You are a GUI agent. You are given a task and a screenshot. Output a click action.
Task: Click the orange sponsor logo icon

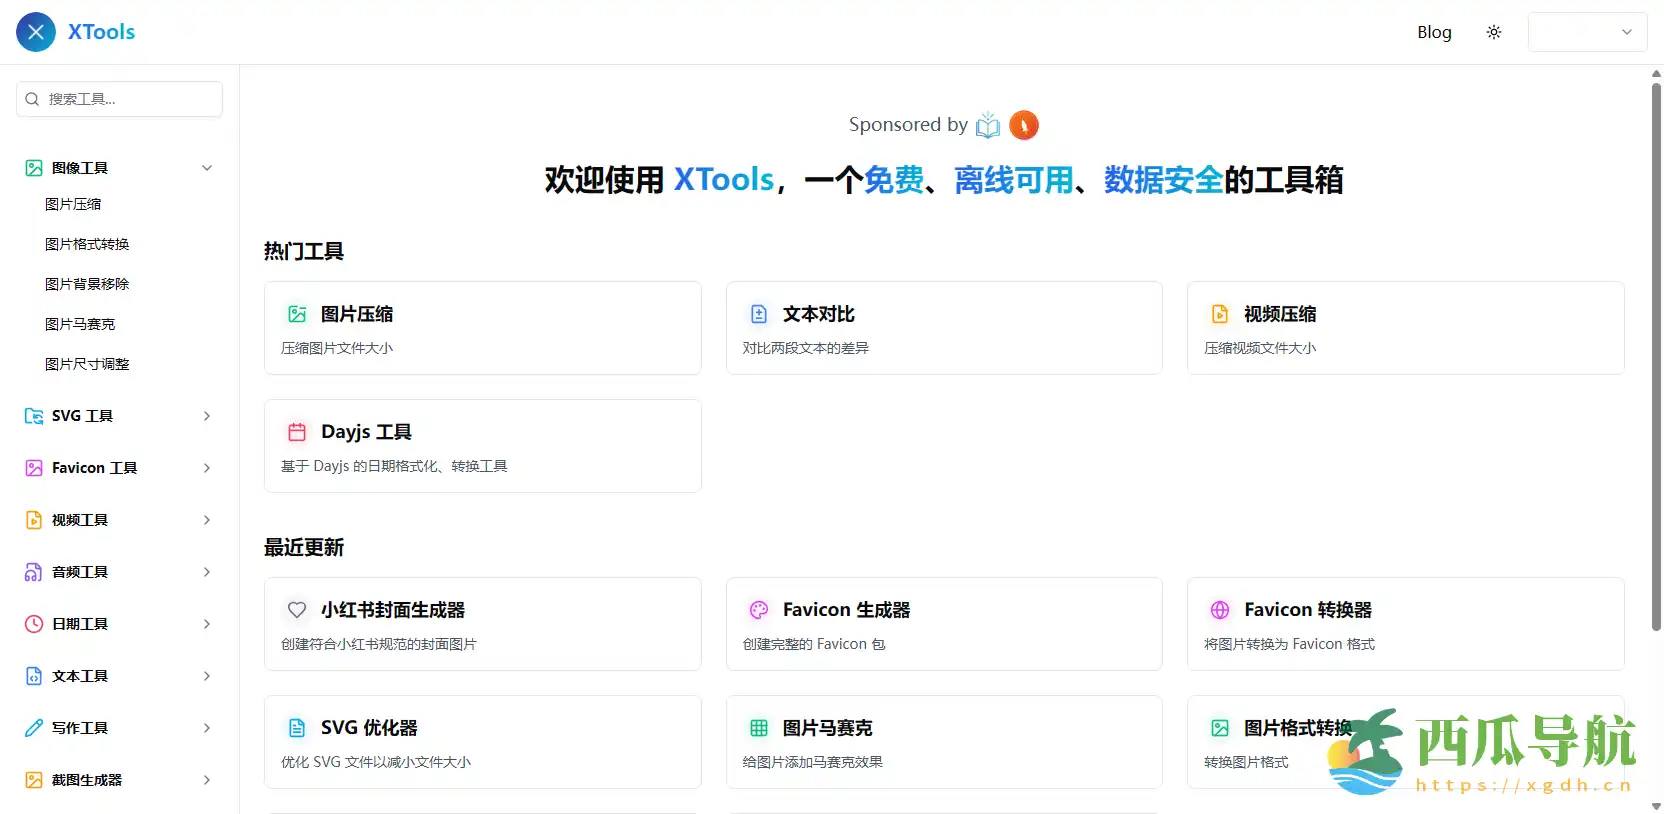(x=1024, y=125)
